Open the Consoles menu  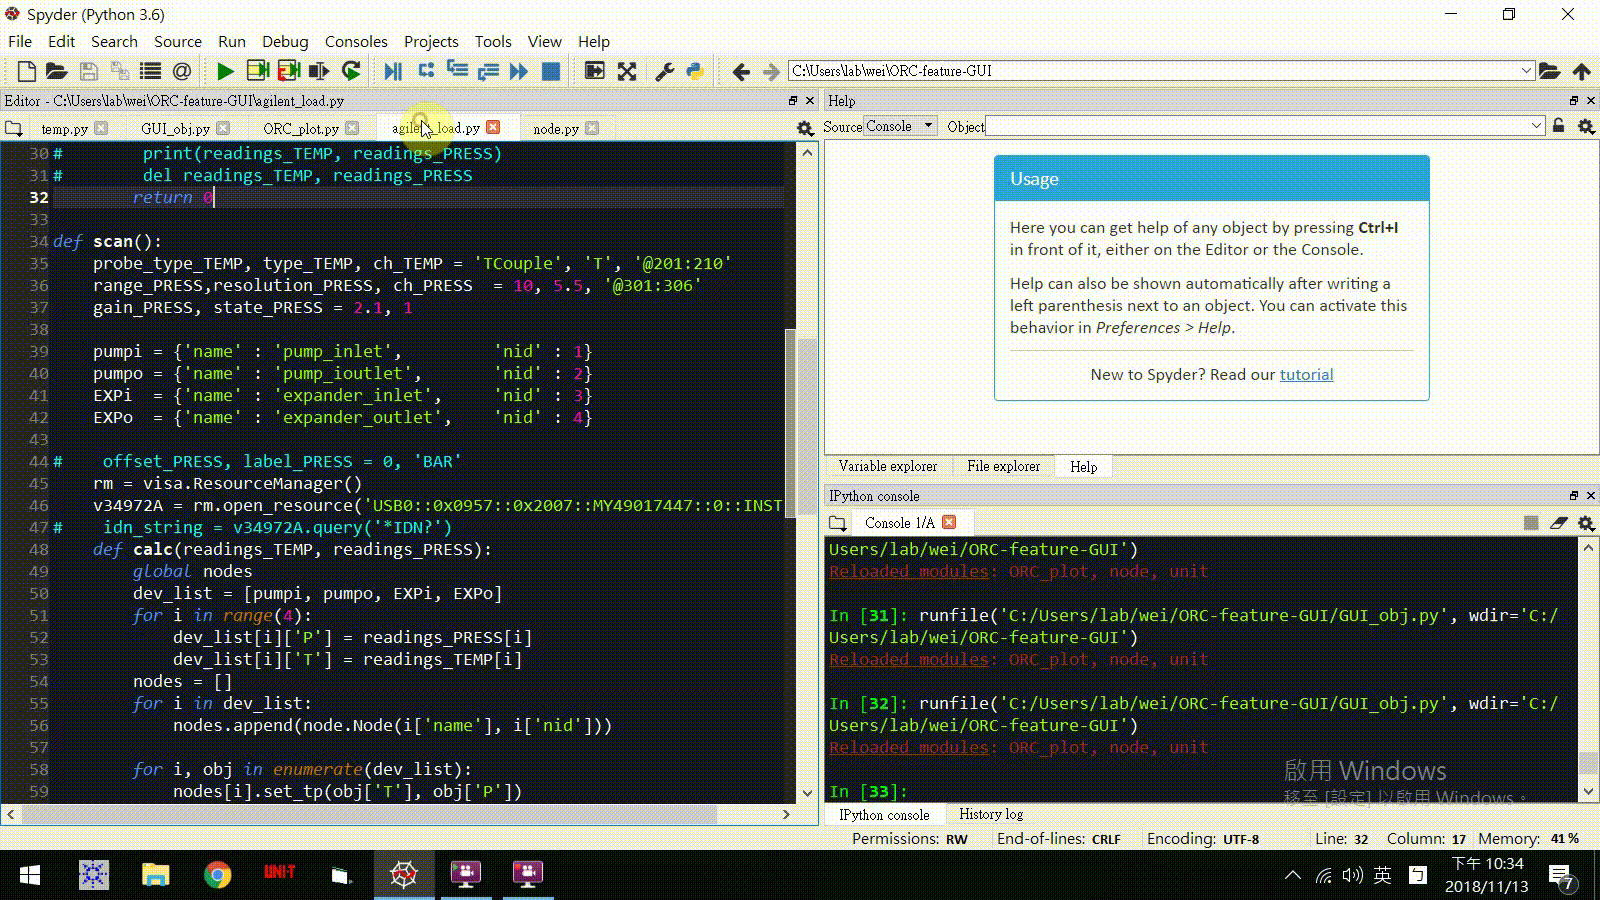point(355,41)
